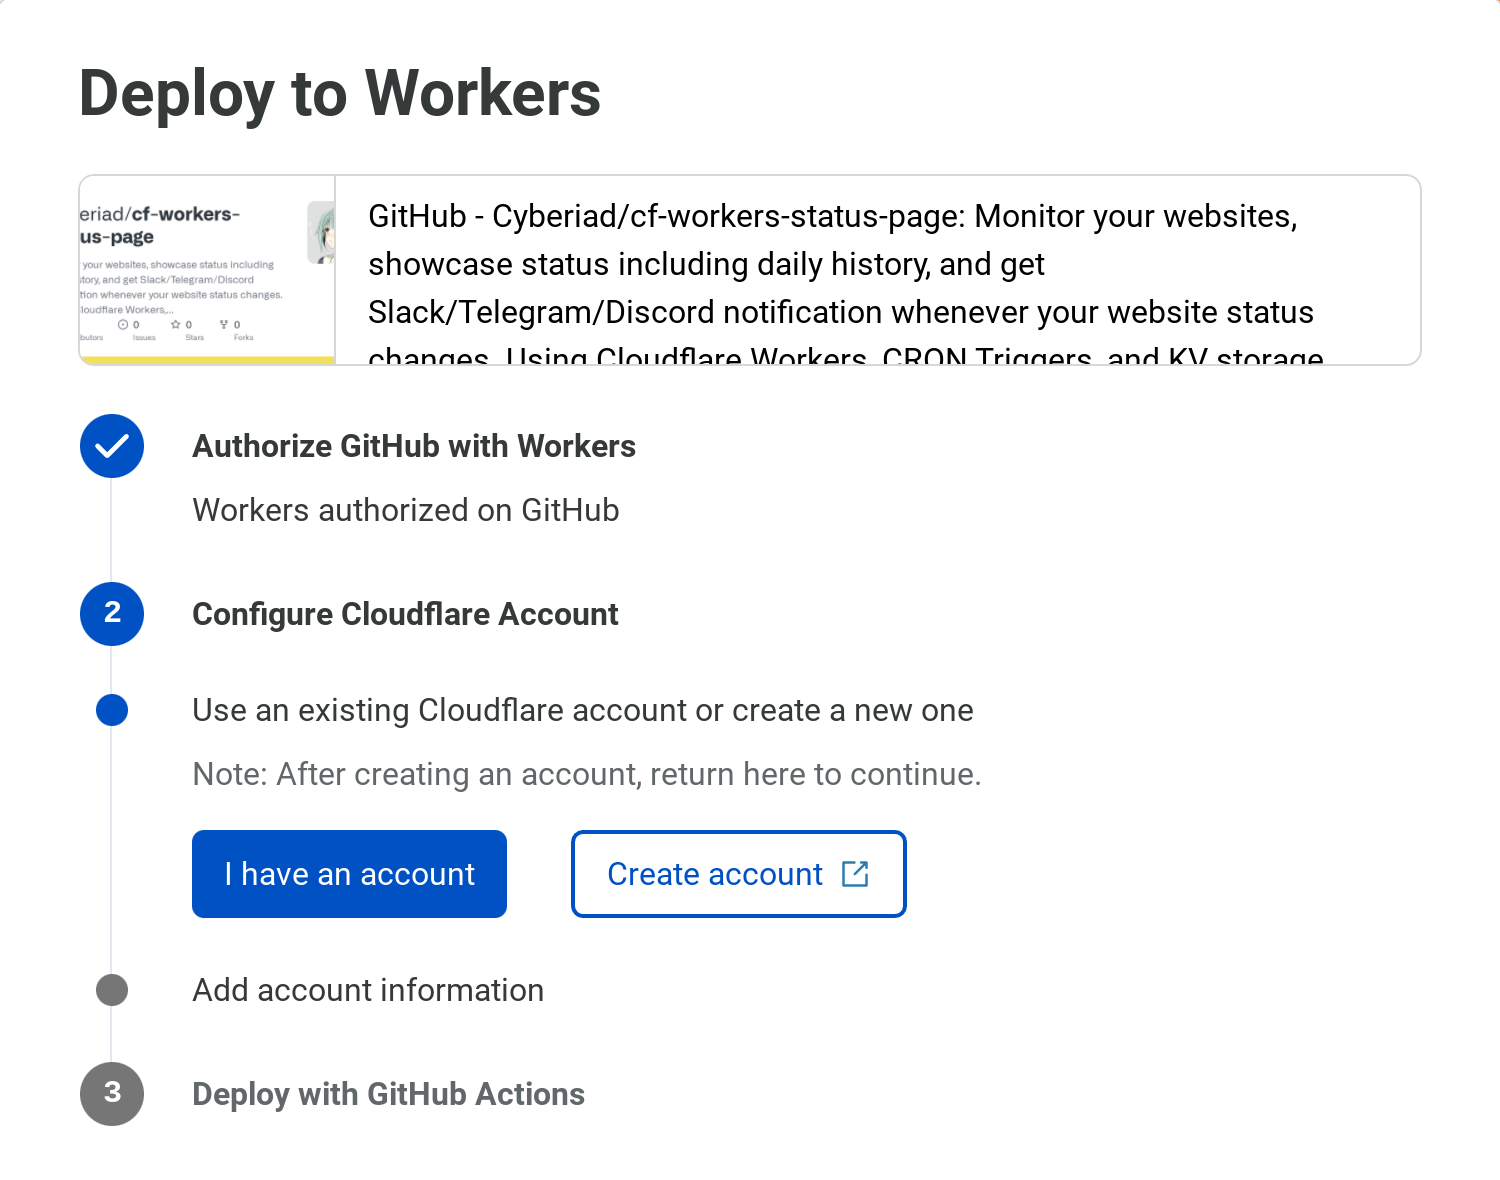The image size is (1500, 1180).
Task: Click the gray step 3 number circle
Action: 112,1094
